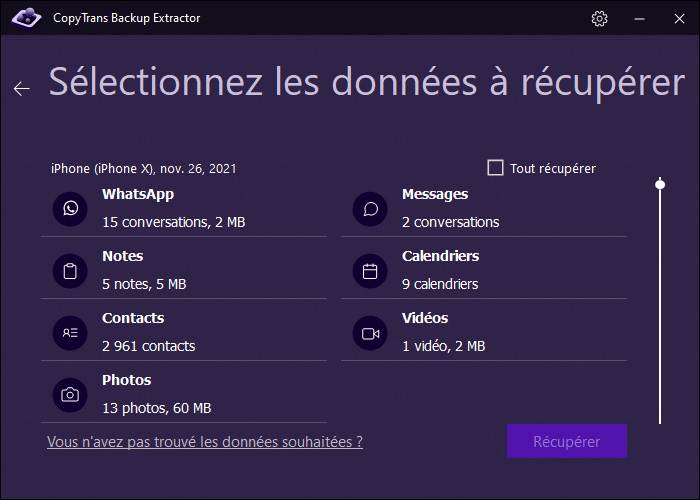Click the Récupérer button

point(567,441)
